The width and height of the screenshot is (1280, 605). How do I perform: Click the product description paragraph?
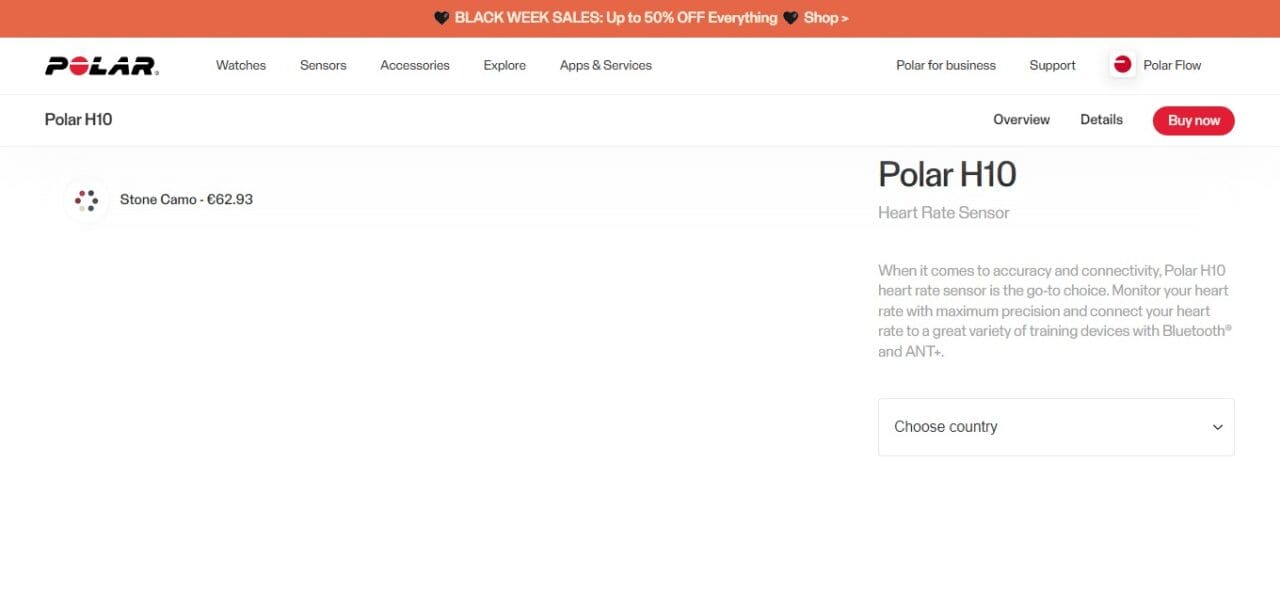[x=1054, y=311]
